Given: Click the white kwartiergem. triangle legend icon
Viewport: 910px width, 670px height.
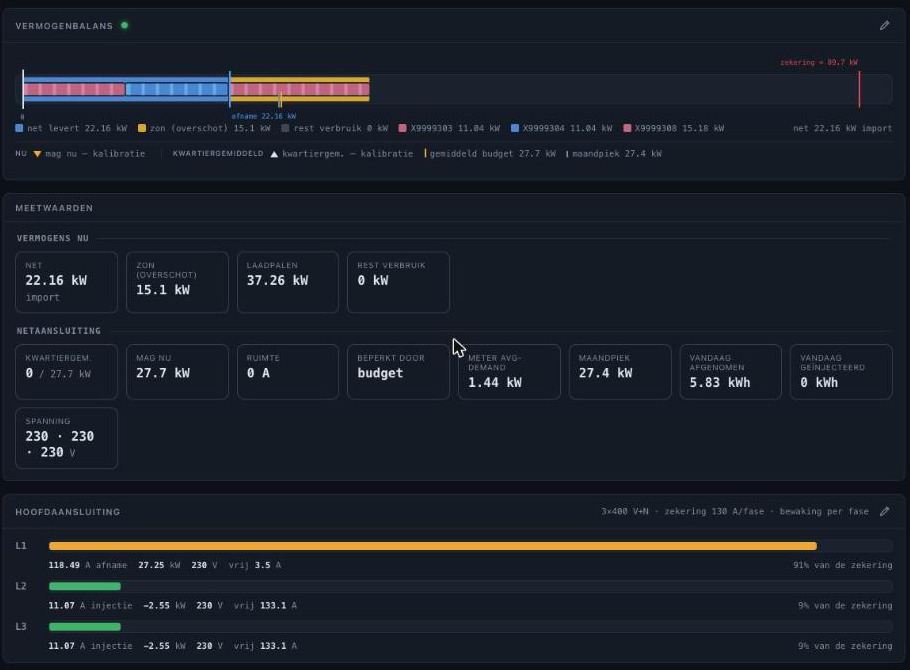Looking at the screenshot, I should [274, 154].
